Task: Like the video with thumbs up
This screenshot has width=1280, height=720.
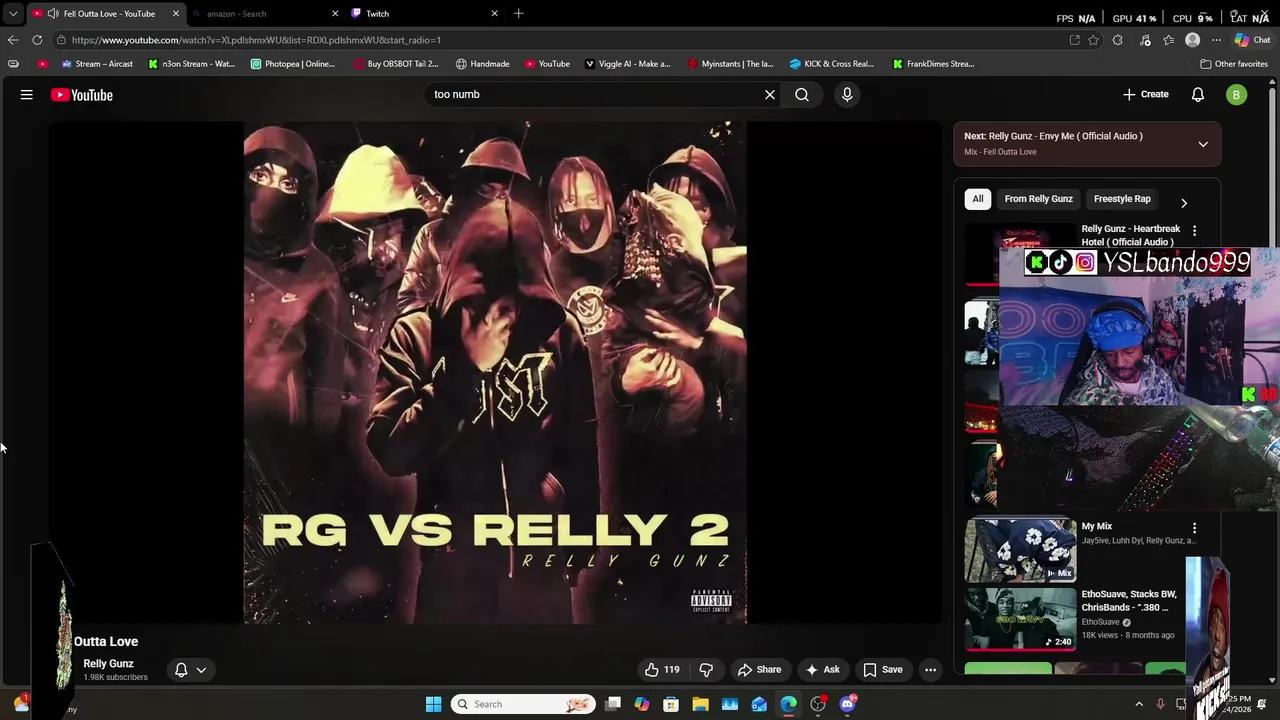Action: (x=662, y=670)
